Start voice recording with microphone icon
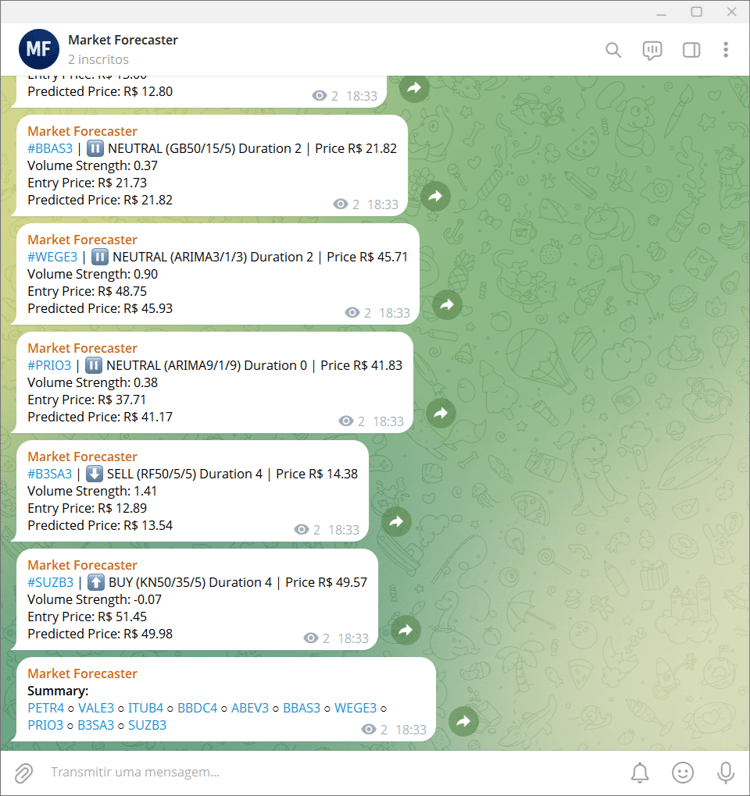This screenshot has width=750, height=796. 726,773
